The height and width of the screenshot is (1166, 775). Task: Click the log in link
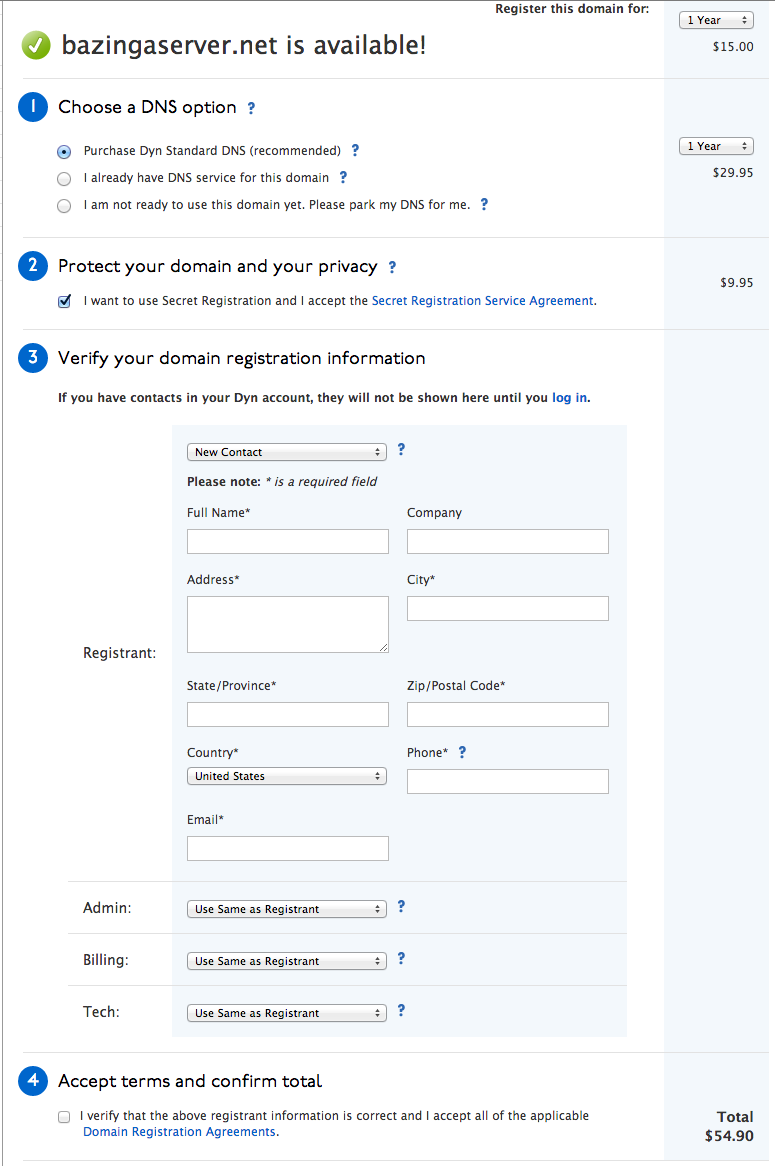pyautogui.click(x=569, y=398)
